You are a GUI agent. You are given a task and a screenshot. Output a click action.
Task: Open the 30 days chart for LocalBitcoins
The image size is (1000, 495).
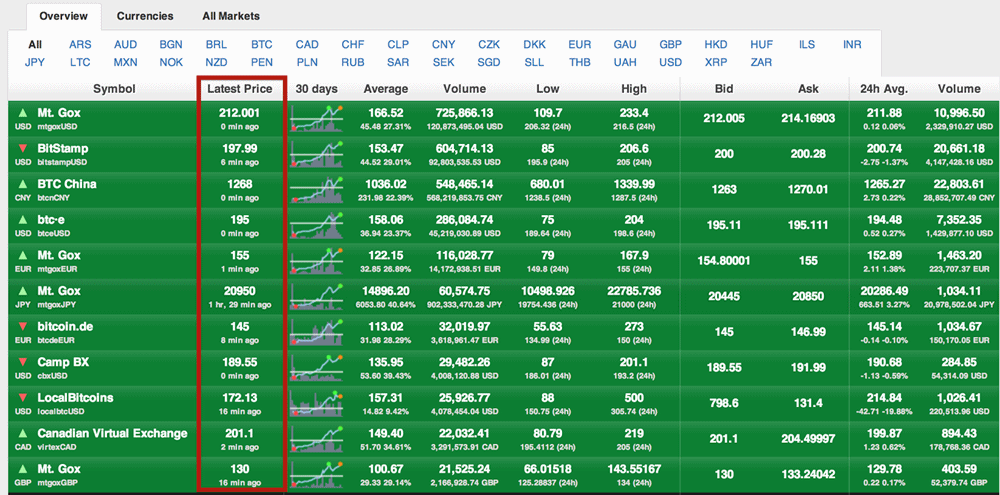click(x=317, y=404)
